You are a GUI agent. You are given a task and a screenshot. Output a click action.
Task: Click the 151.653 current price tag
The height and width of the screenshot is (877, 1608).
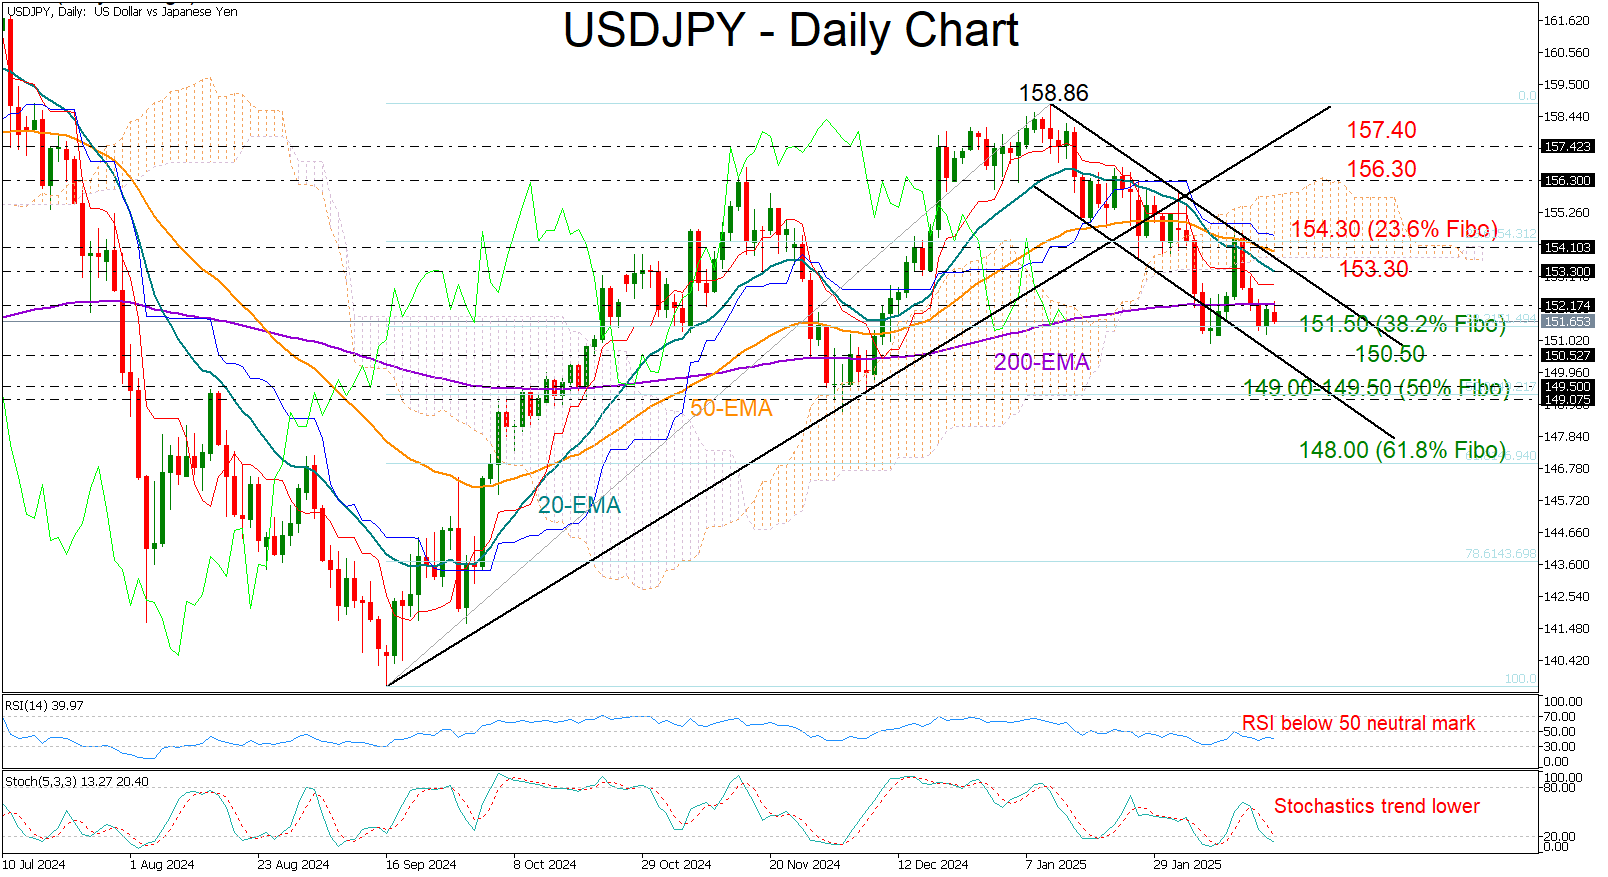[1566, 321]
